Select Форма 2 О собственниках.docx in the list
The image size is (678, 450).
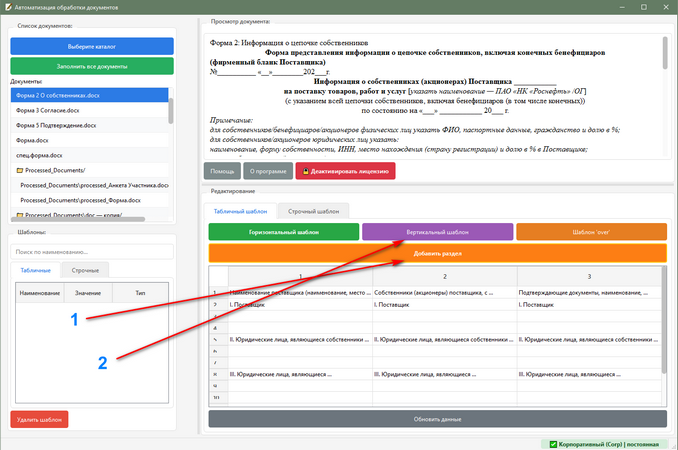click(89, 95)
